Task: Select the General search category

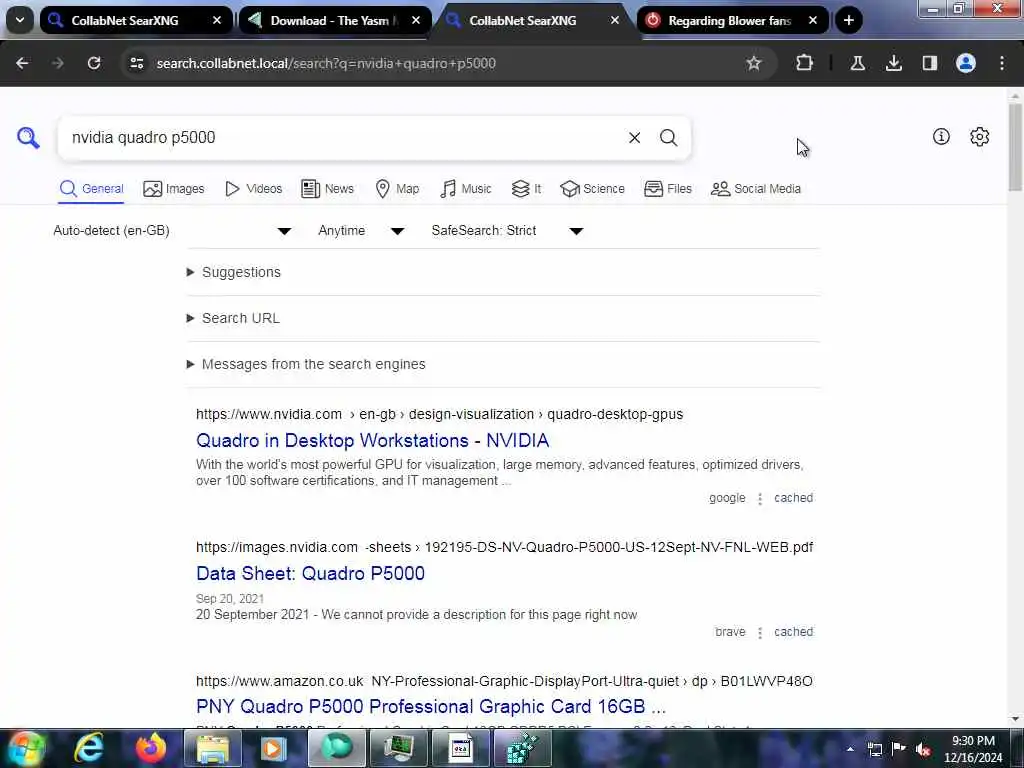Action: [x=91, y=189]
